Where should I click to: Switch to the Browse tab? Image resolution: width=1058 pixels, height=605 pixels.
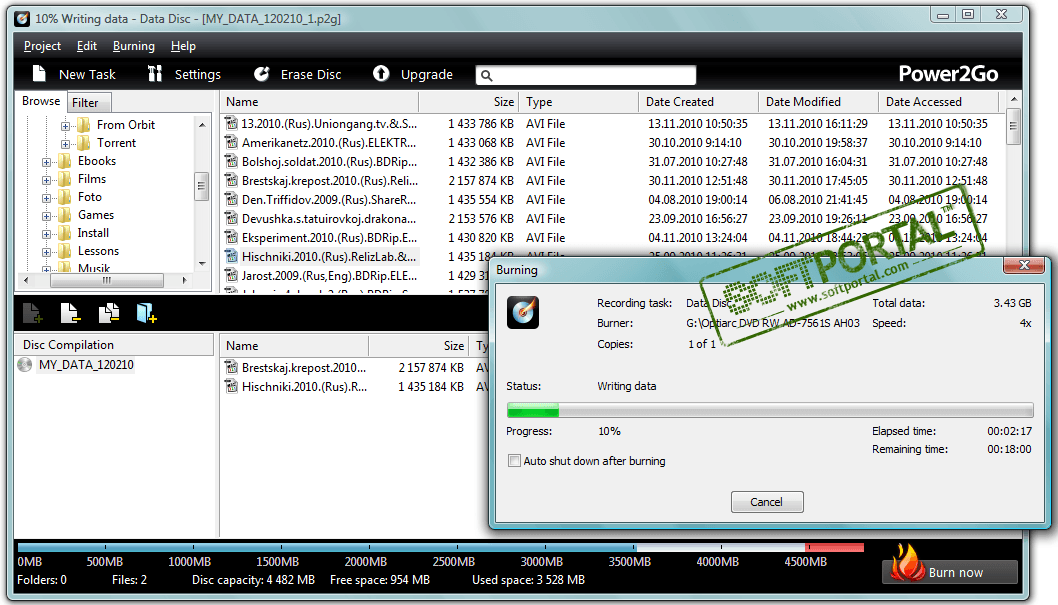pos(41,101)
